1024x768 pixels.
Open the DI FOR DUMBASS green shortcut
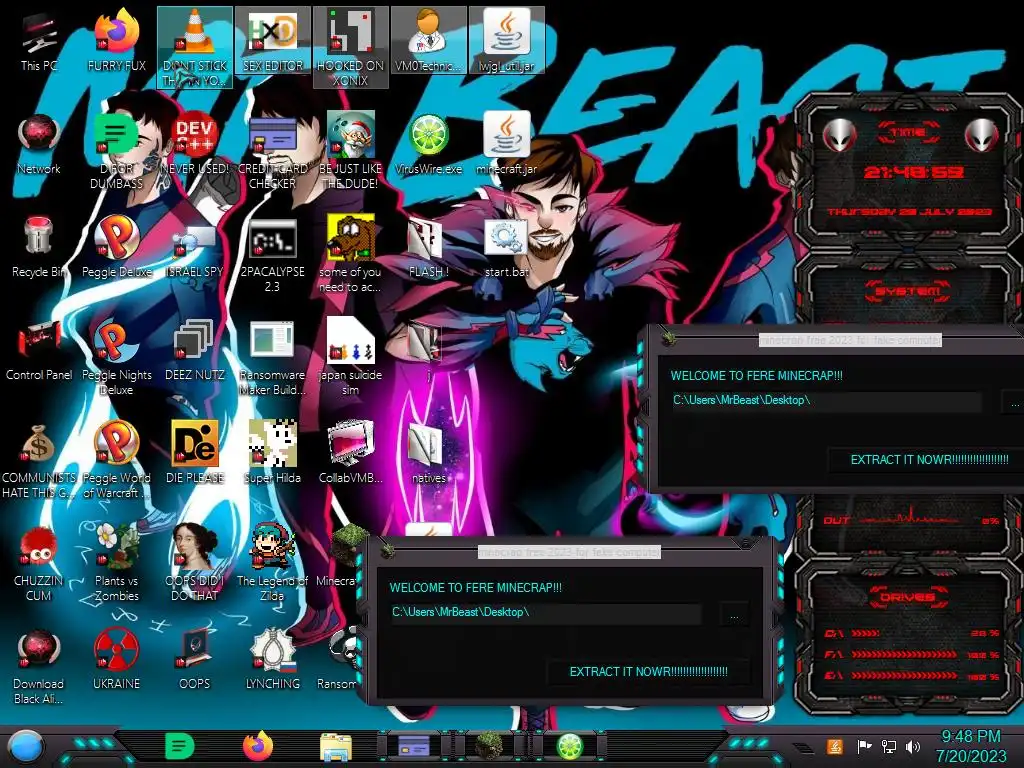(116, 151)
